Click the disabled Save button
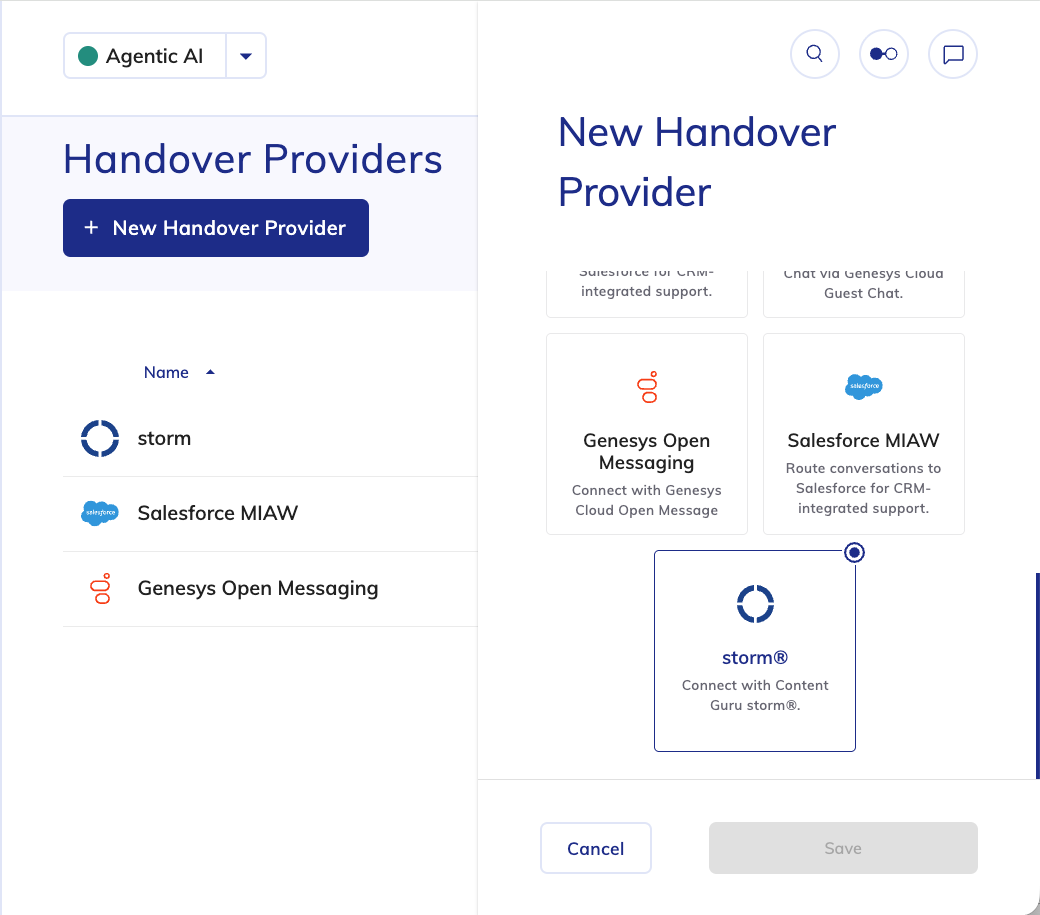 [843, 848]
